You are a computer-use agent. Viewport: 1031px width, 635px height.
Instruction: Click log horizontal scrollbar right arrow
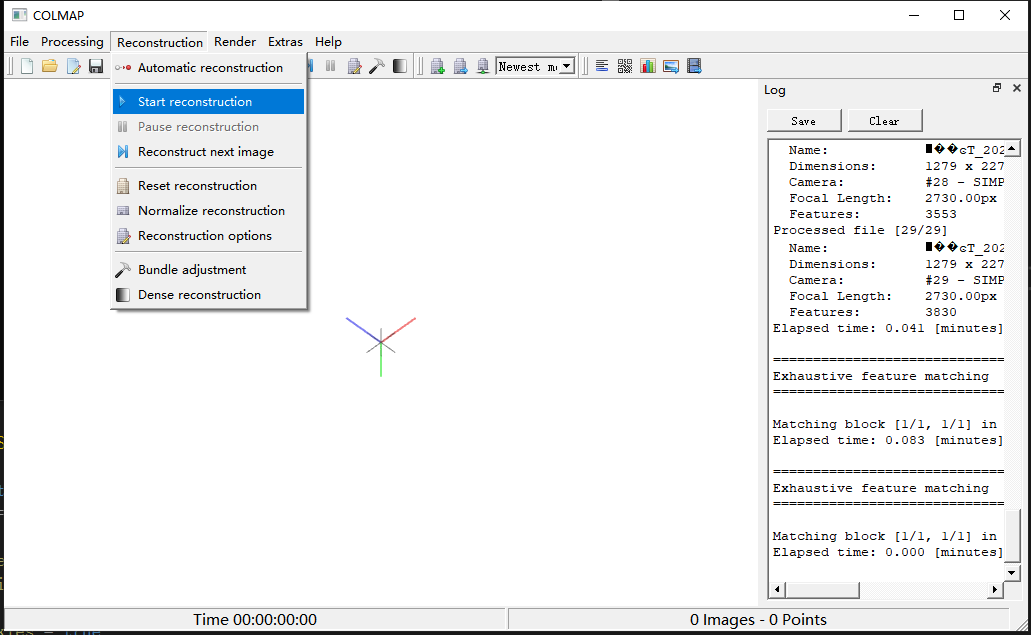[x=995, y=590]
